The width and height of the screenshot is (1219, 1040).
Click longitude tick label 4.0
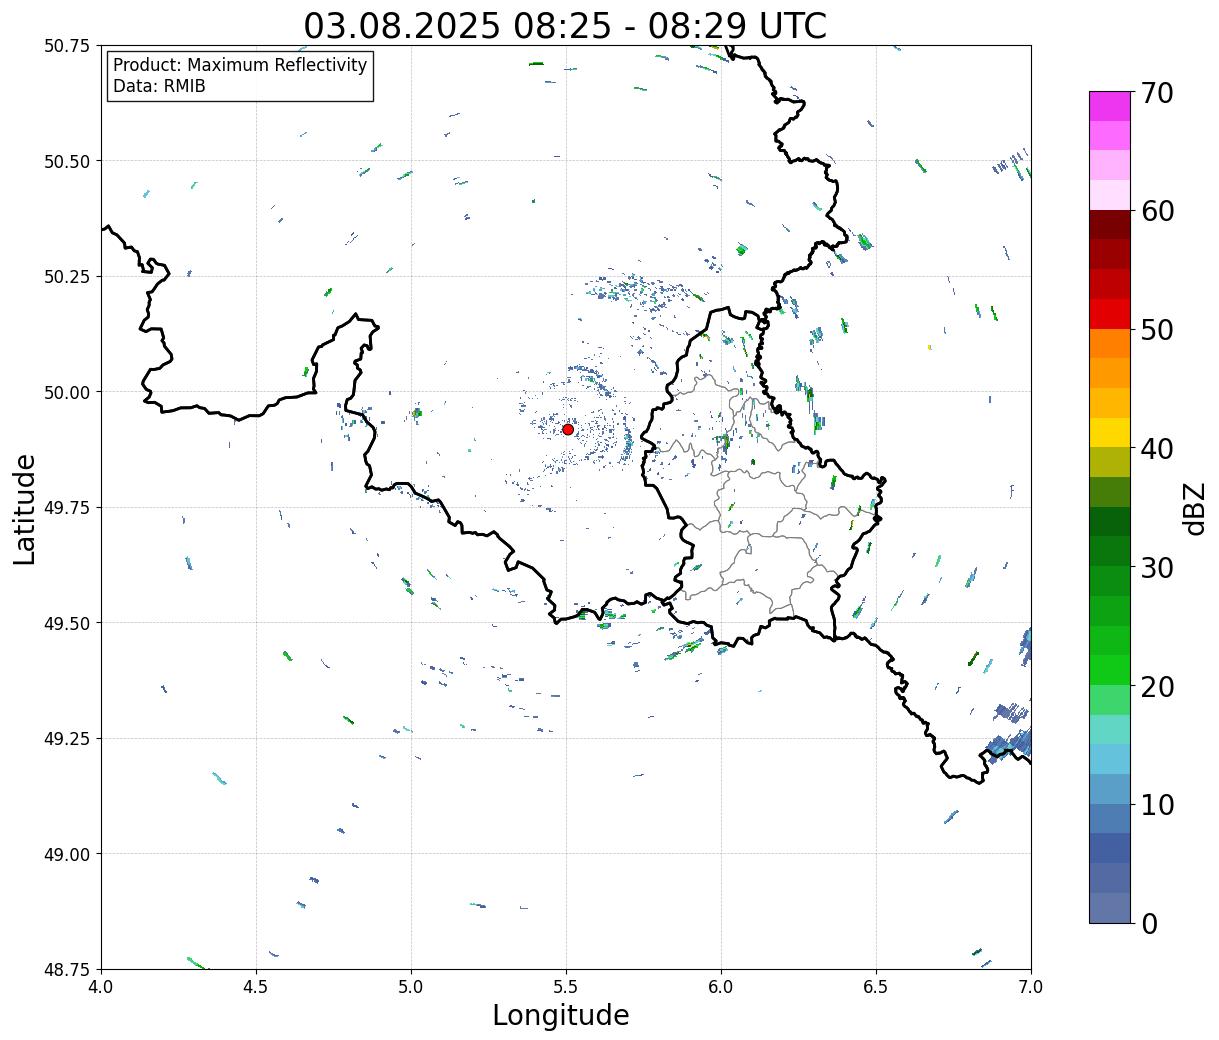[x=101, y=986]
